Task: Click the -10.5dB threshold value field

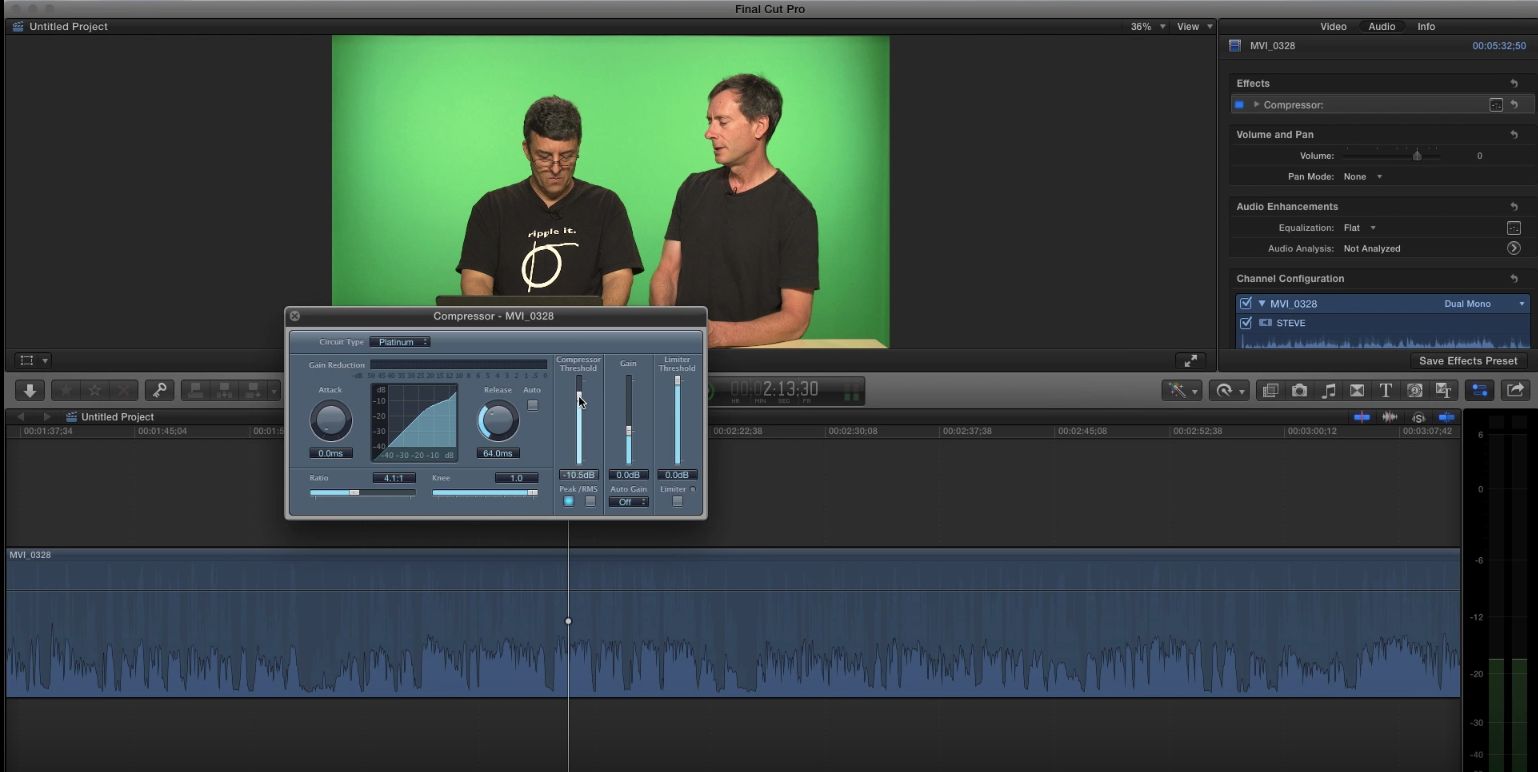Action: pos(578,475)
